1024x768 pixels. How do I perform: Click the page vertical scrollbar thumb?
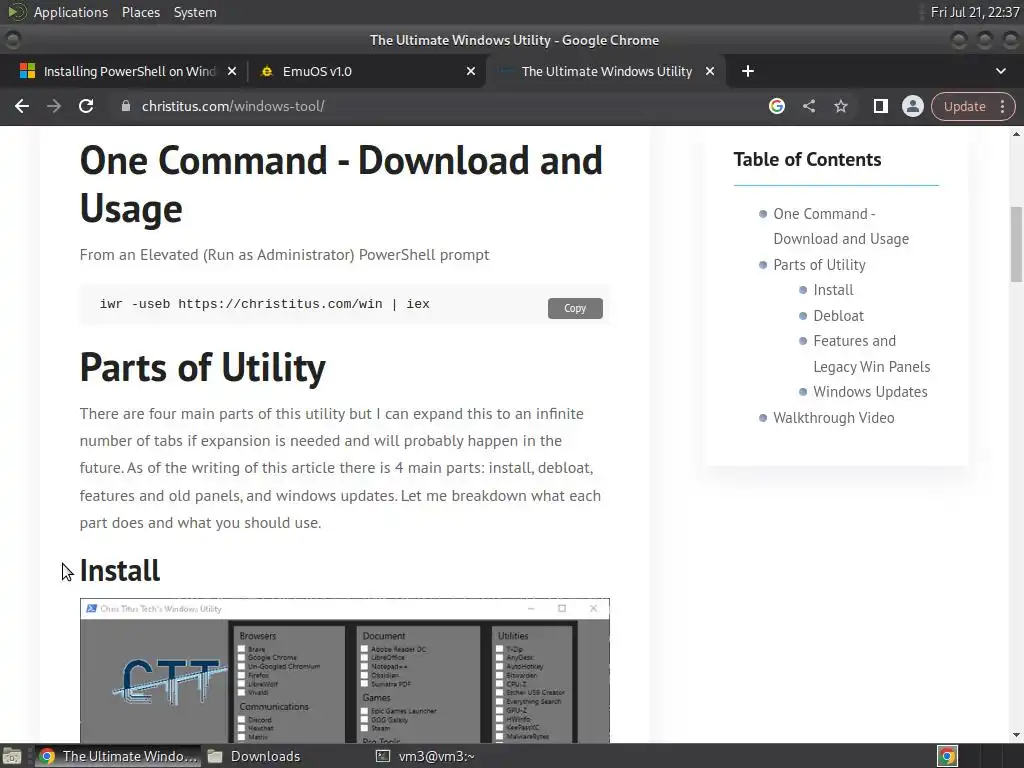pyautogui.click(x=1016, y=244)
